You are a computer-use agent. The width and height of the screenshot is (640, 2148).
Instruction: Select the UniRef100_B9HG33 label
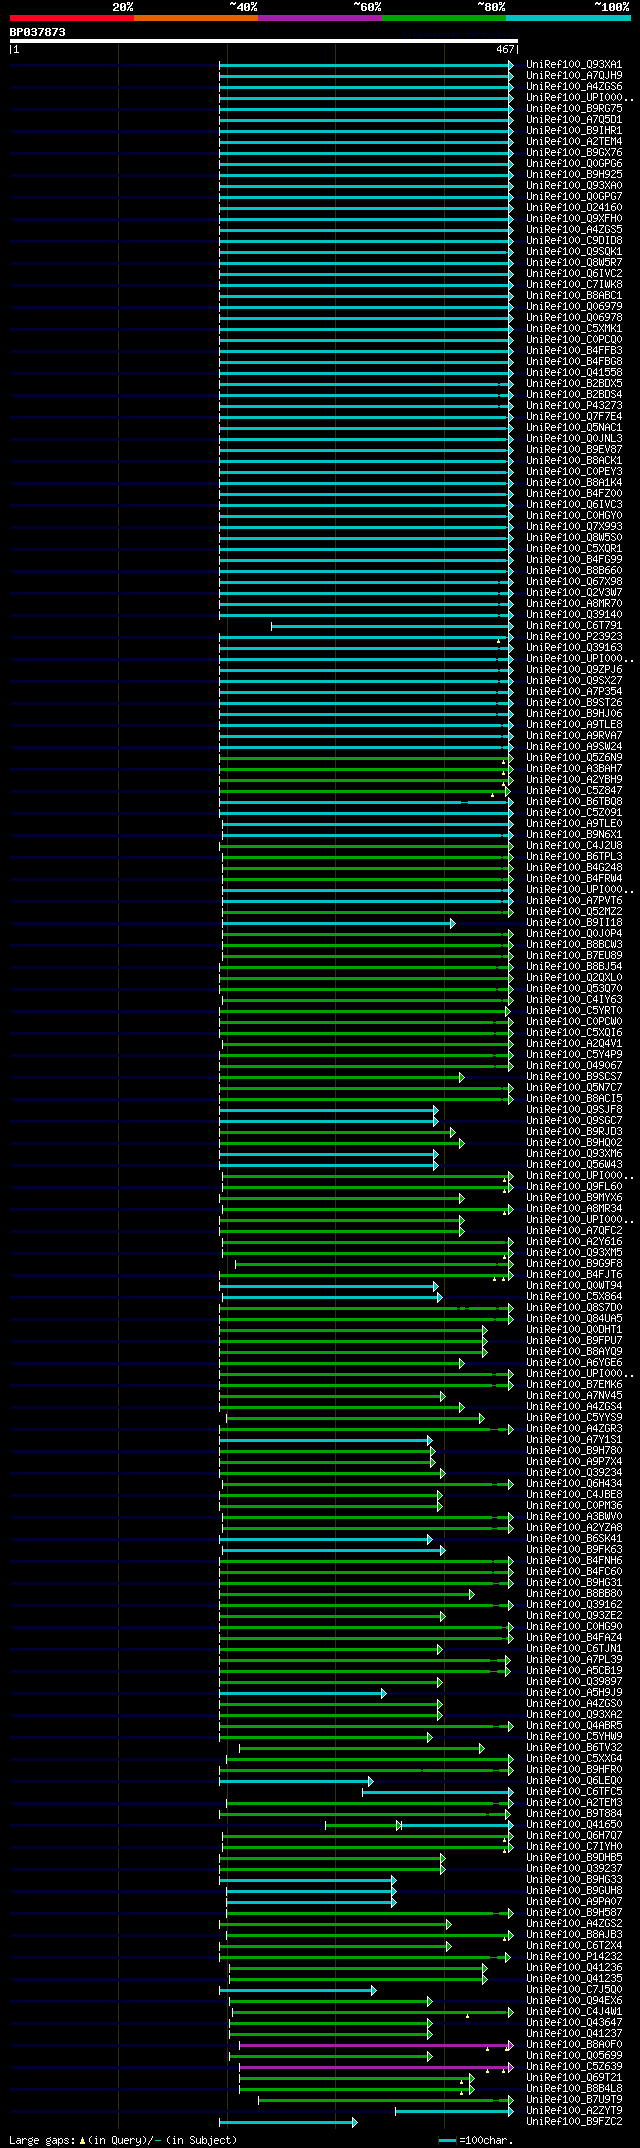click(574, 1880)
